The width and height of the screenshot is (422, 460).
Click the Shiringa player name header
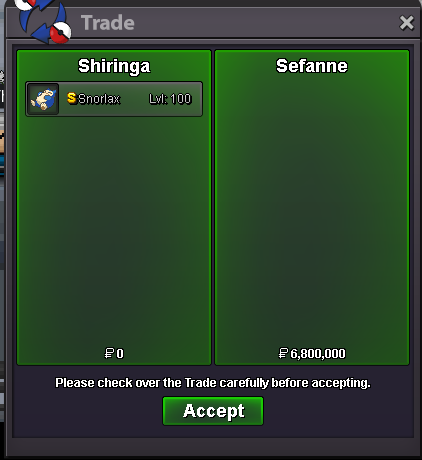coord(114,66)
